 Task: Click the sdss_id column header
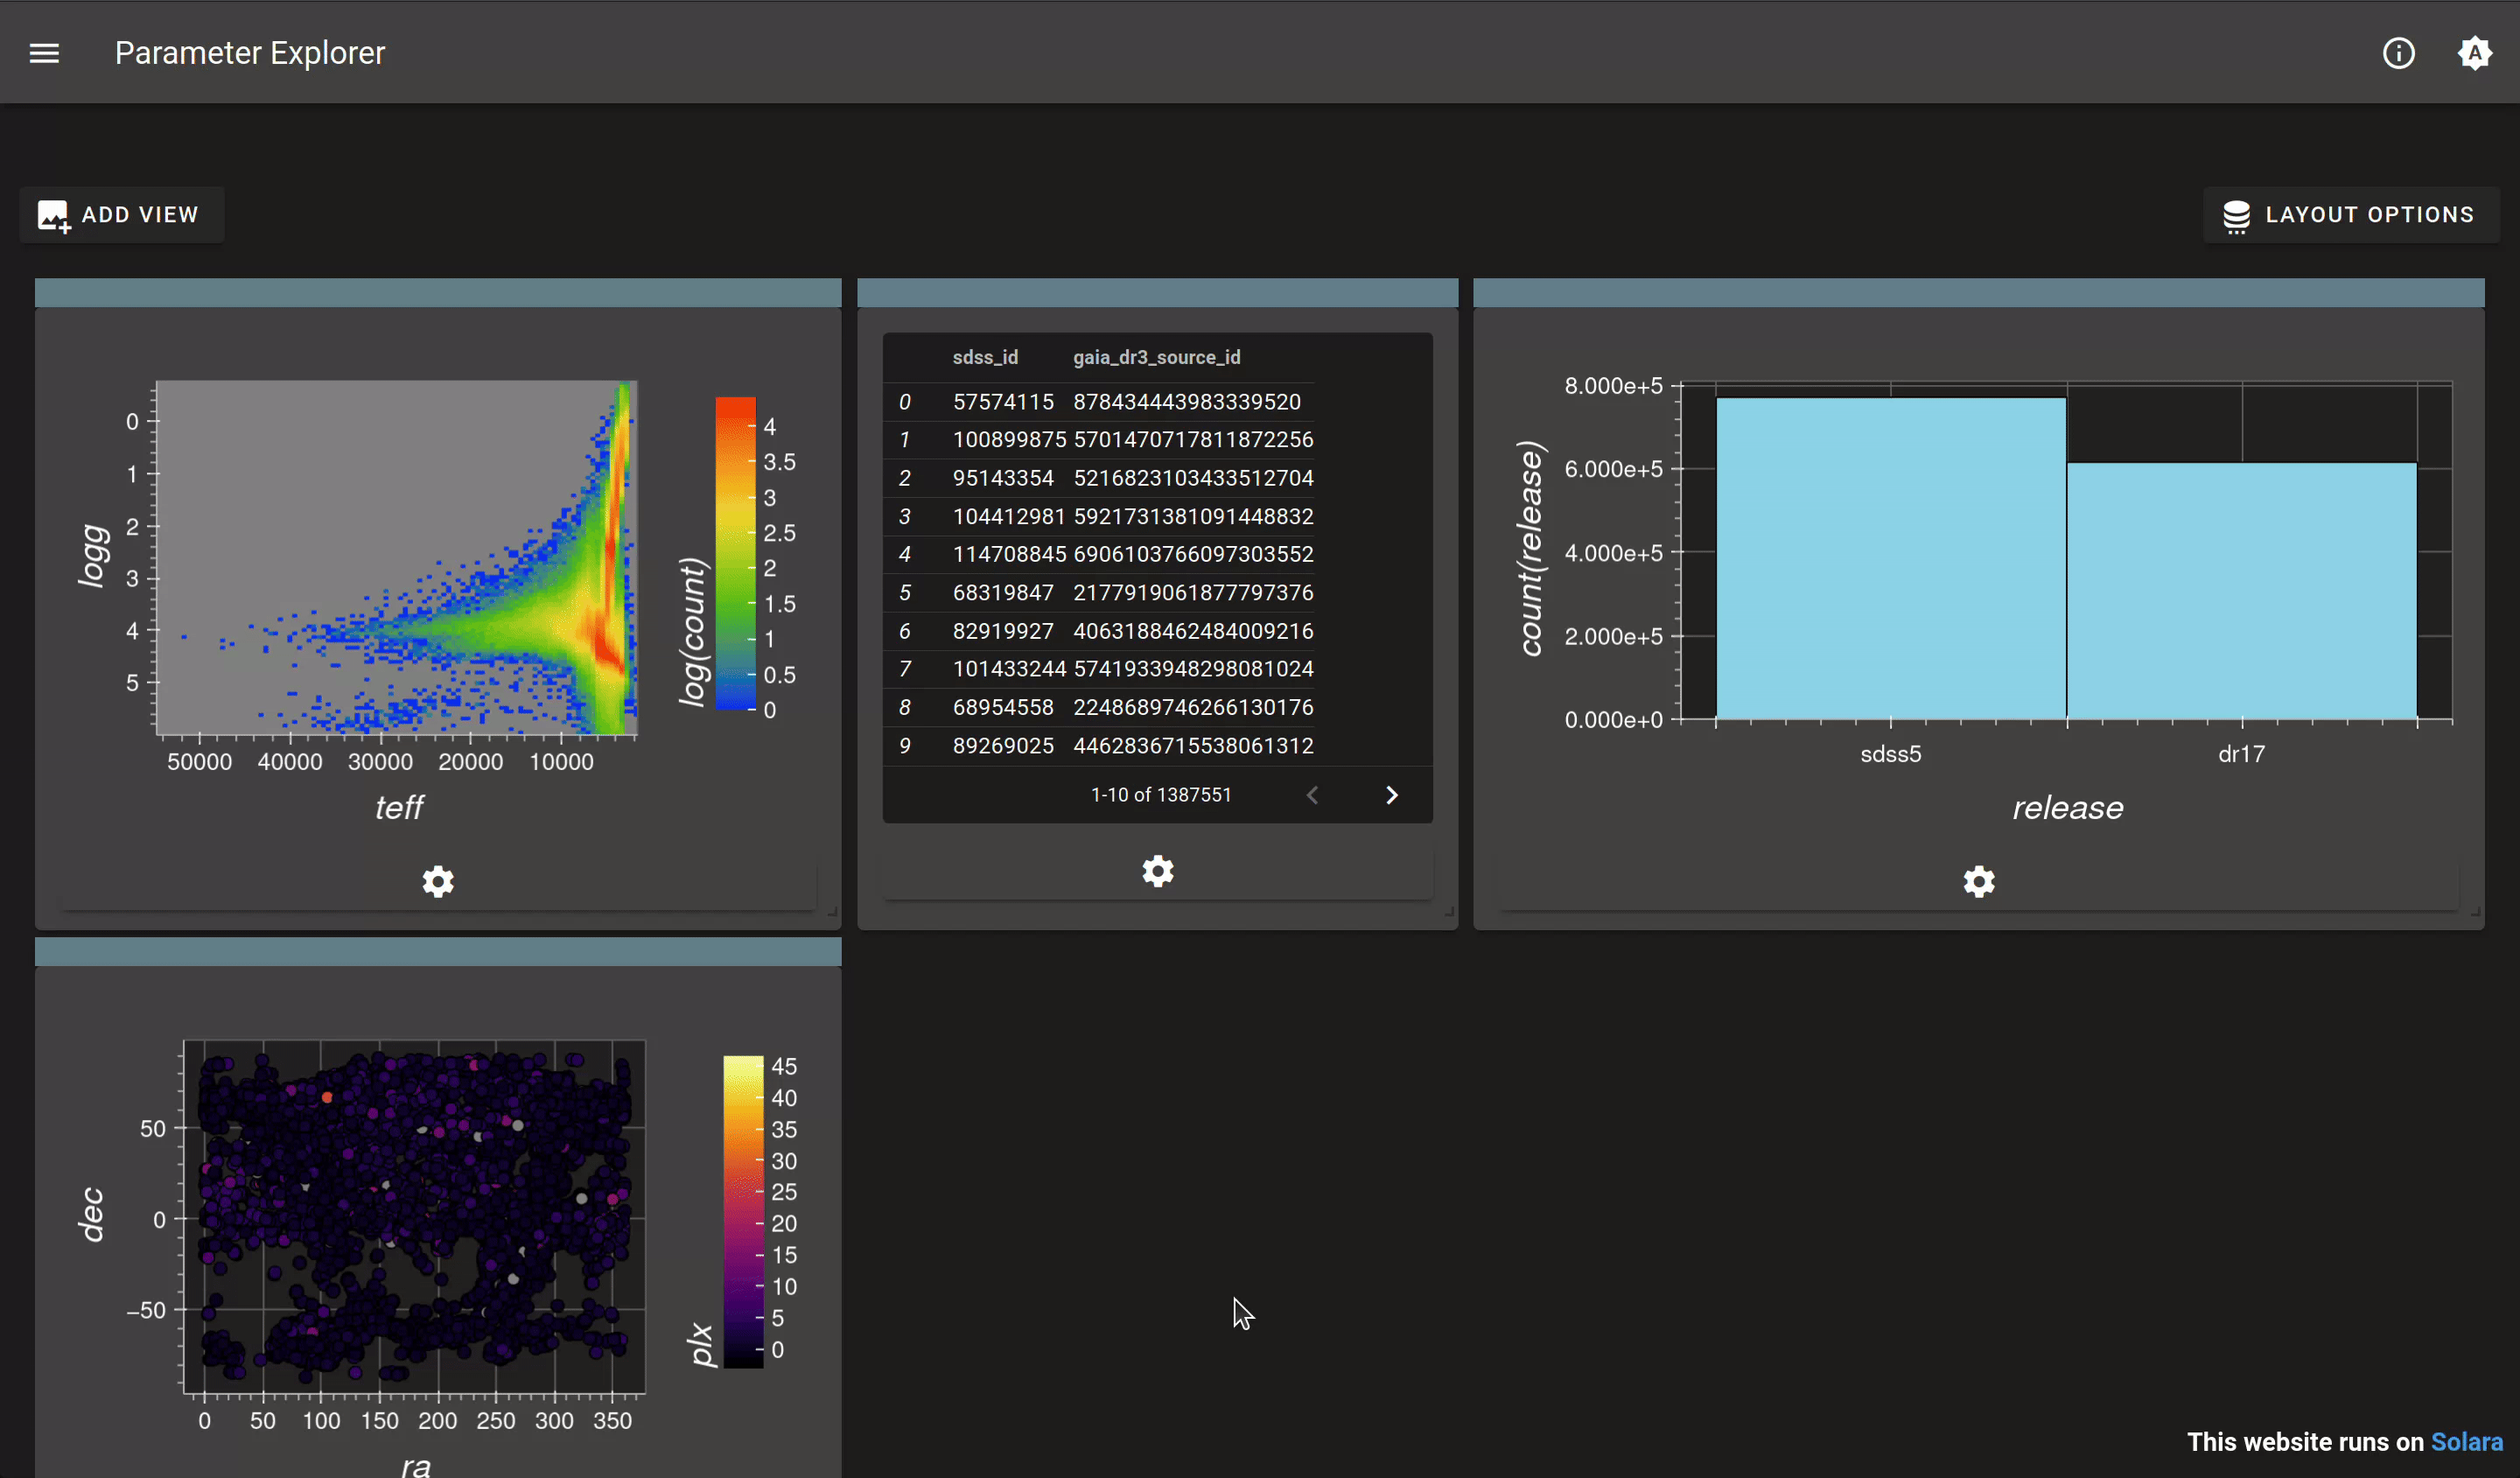(x=985, y=357)
